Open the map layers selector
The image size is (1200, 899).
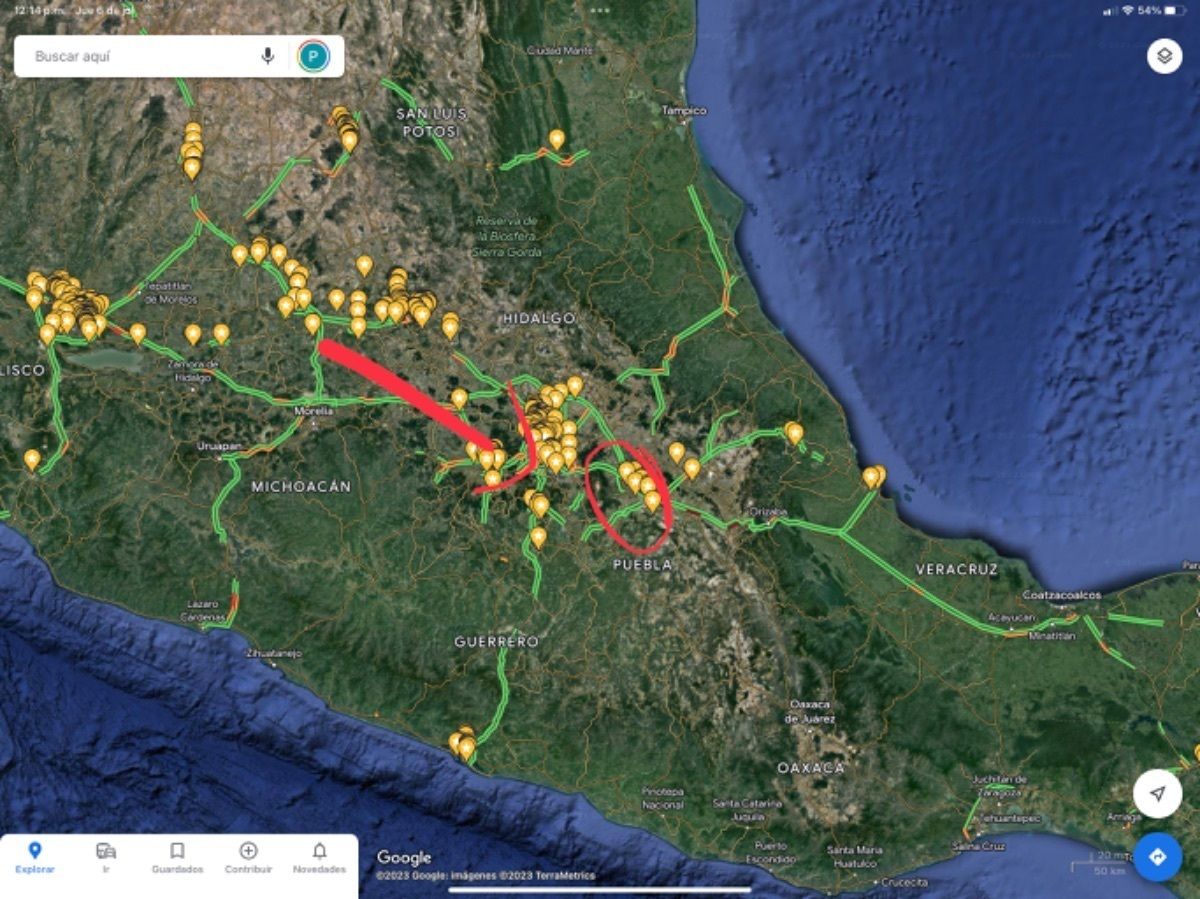coord(1164,56)
